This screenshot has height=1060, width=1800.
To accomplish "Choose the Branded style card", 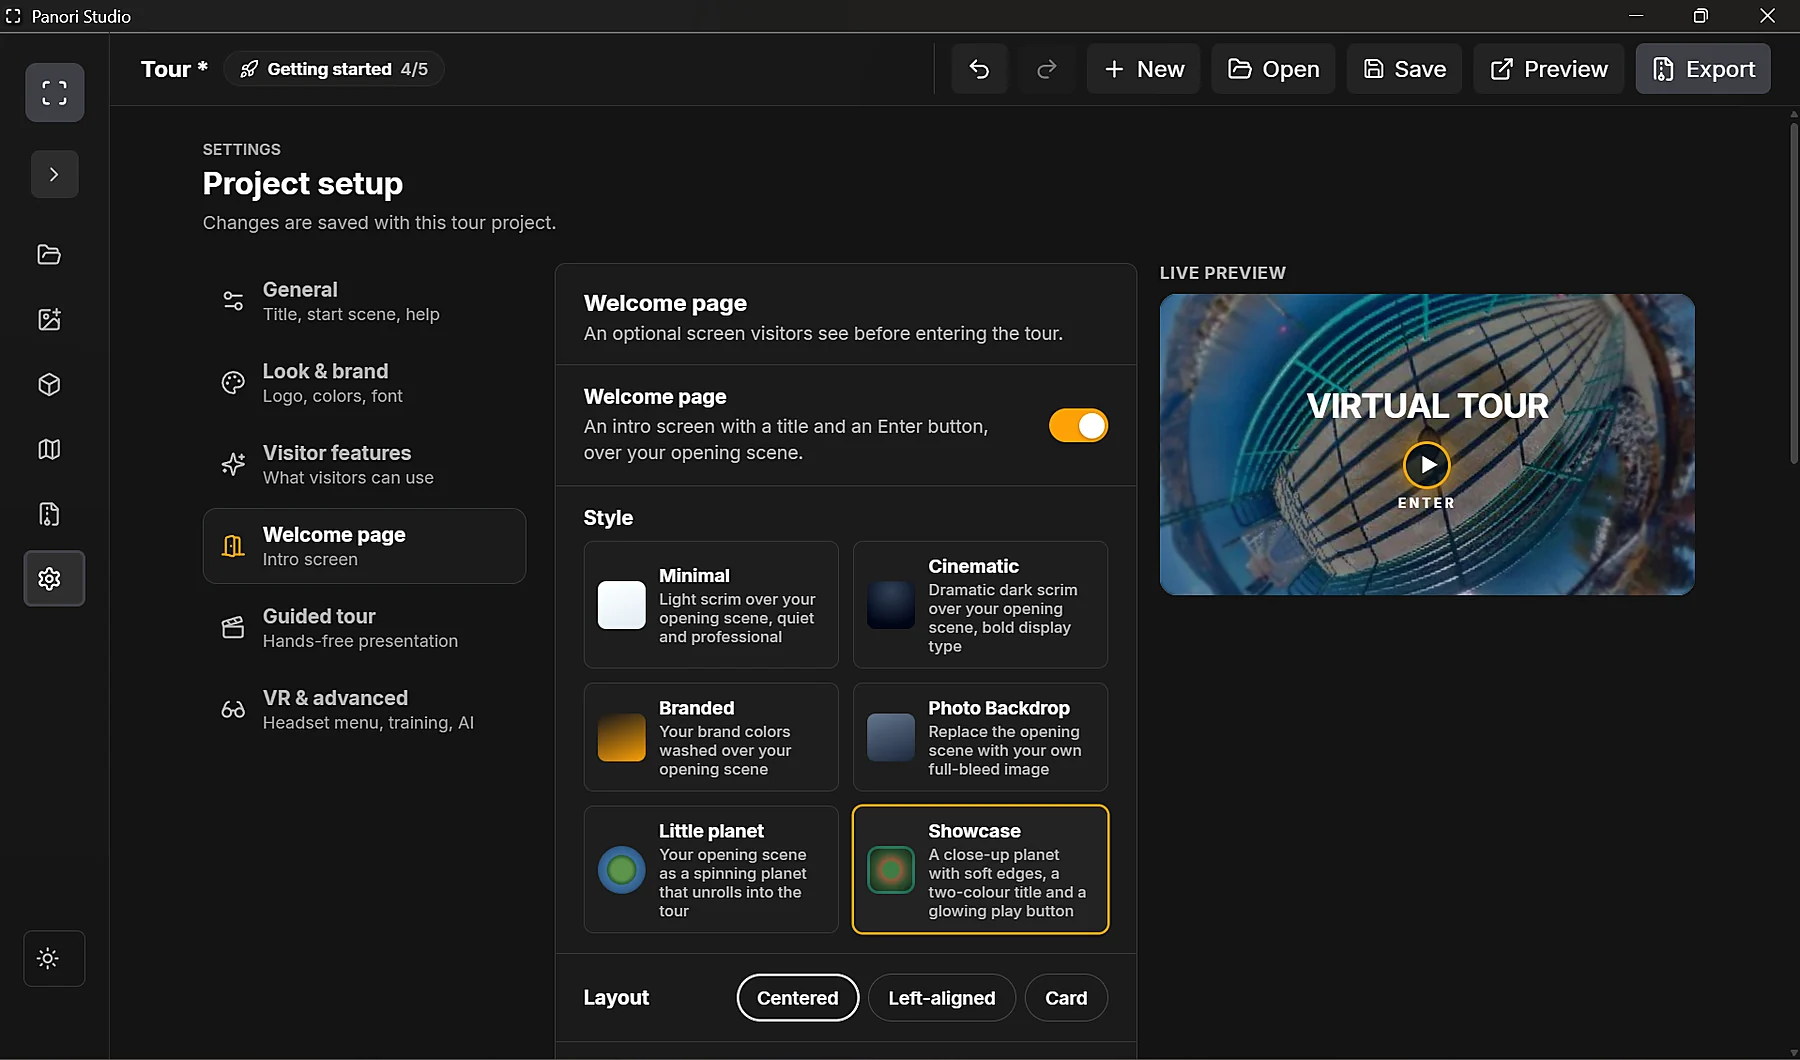I will [711, 737].
